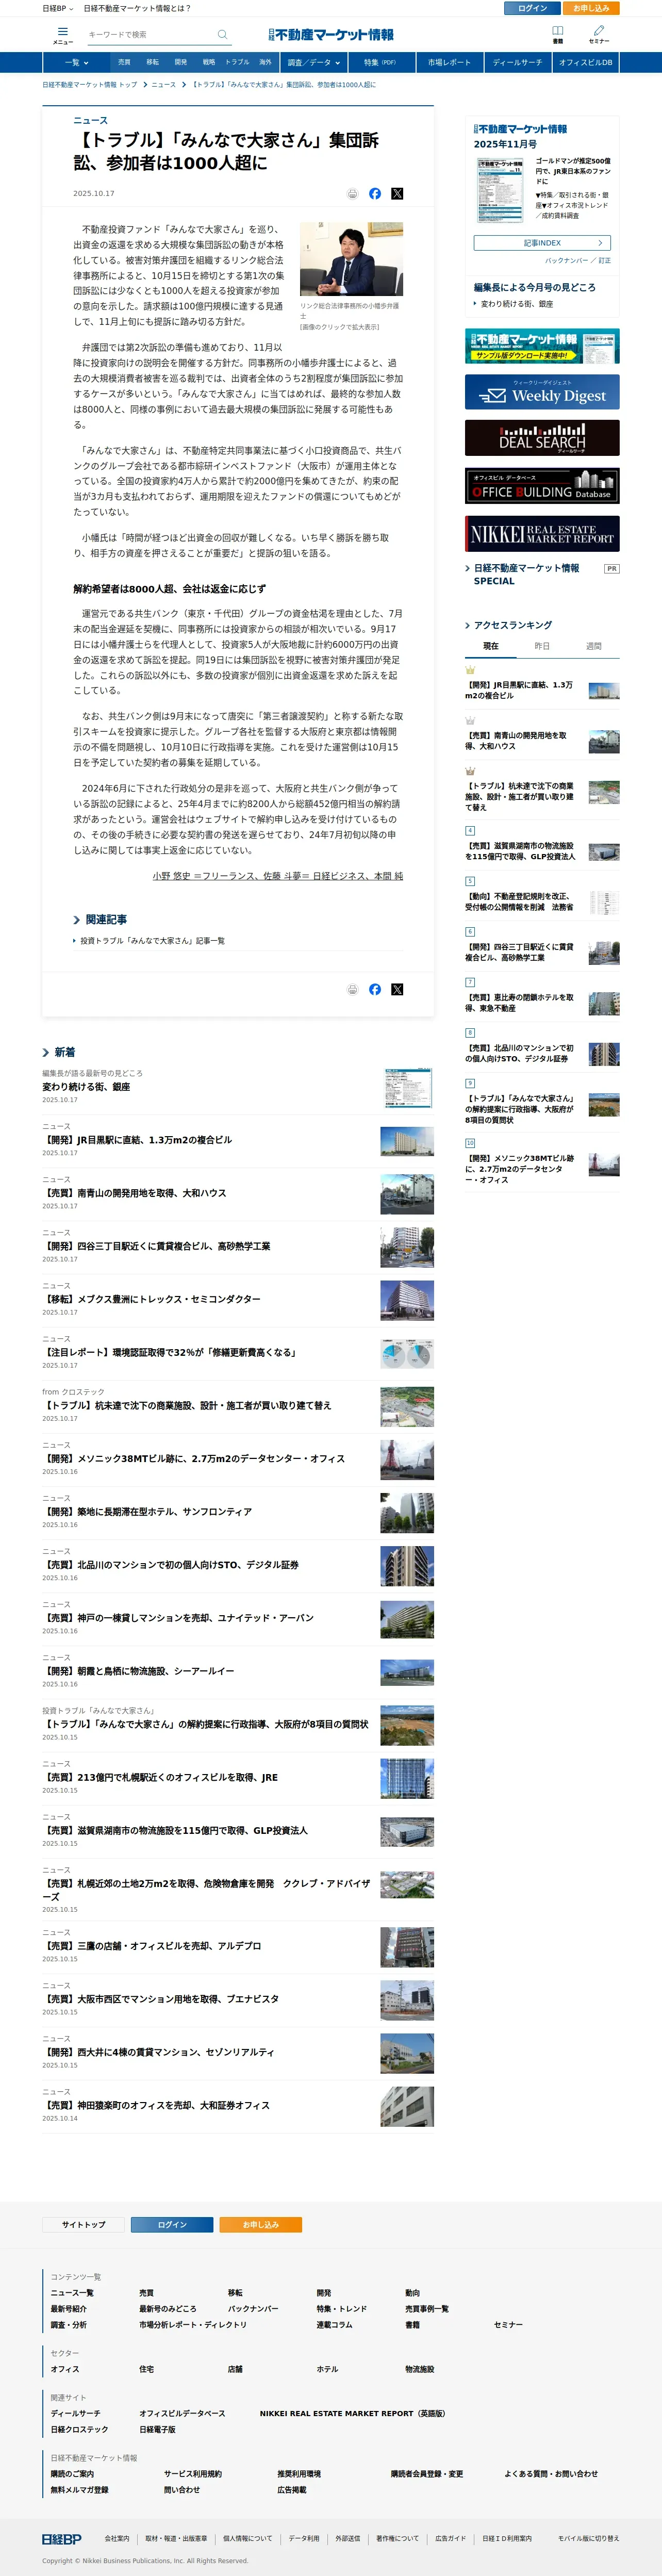Switch ranking to 週間 tab
Screen dimensions: 662x2576
[x=594, y=646]
